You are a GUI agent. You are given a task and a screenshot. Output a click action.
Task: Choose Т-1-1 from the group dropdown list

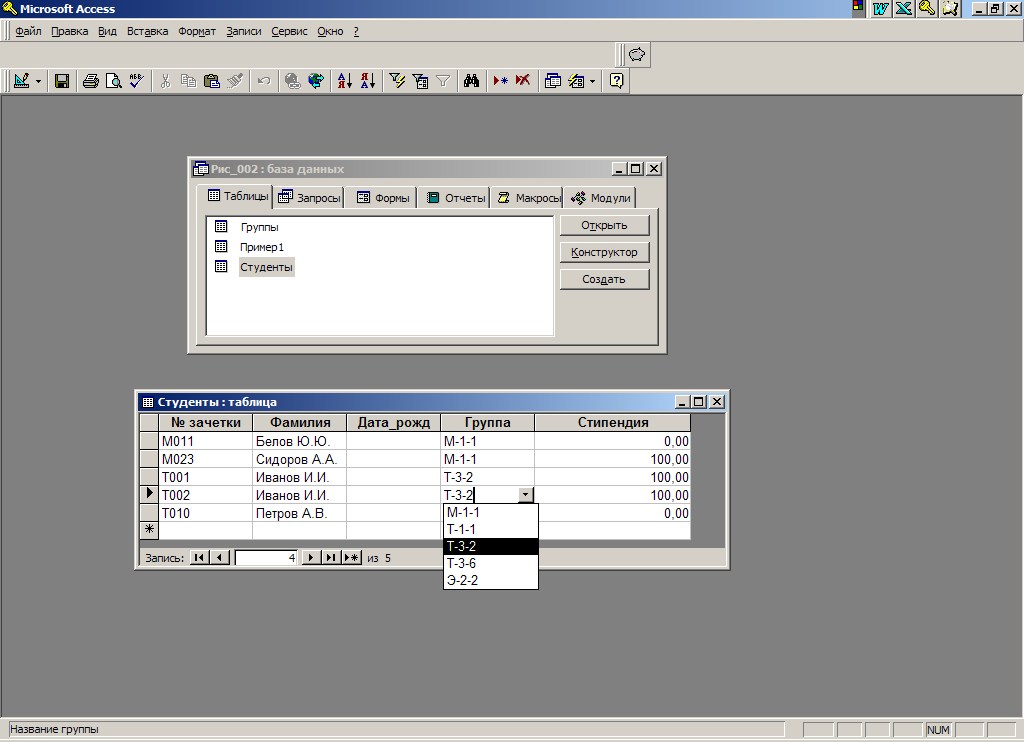pyautogui.click(x=490, y=530)
